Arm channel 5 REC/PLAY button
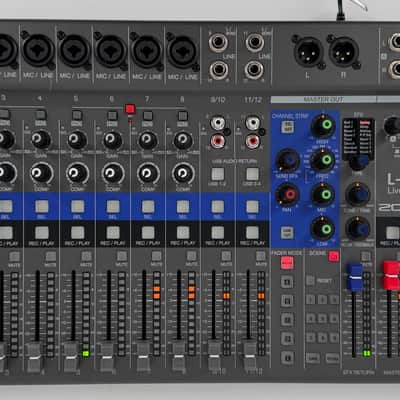 [78, 232]
